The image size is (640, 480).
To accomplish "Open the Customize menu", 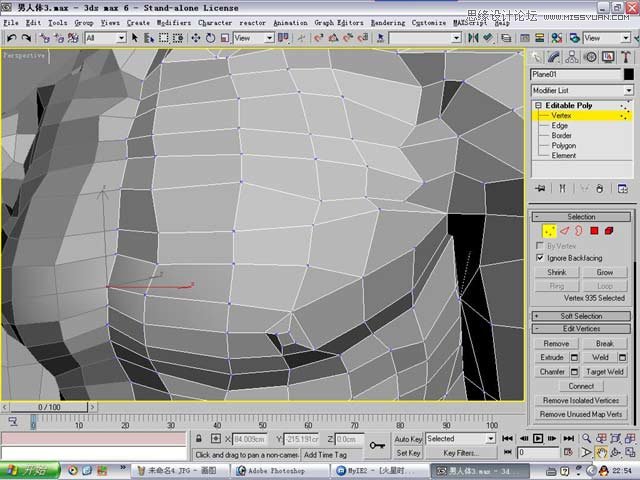I will (429, 23).
